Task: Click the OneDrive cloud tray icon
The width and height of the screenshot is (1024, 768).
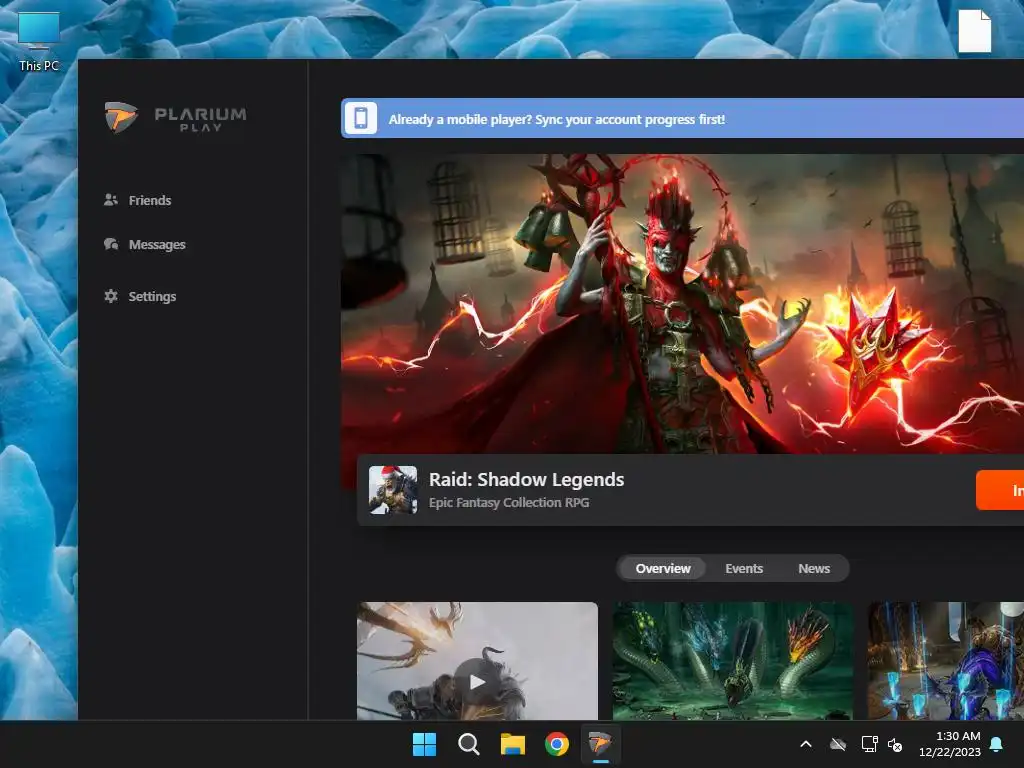Action: click(838, 744)
